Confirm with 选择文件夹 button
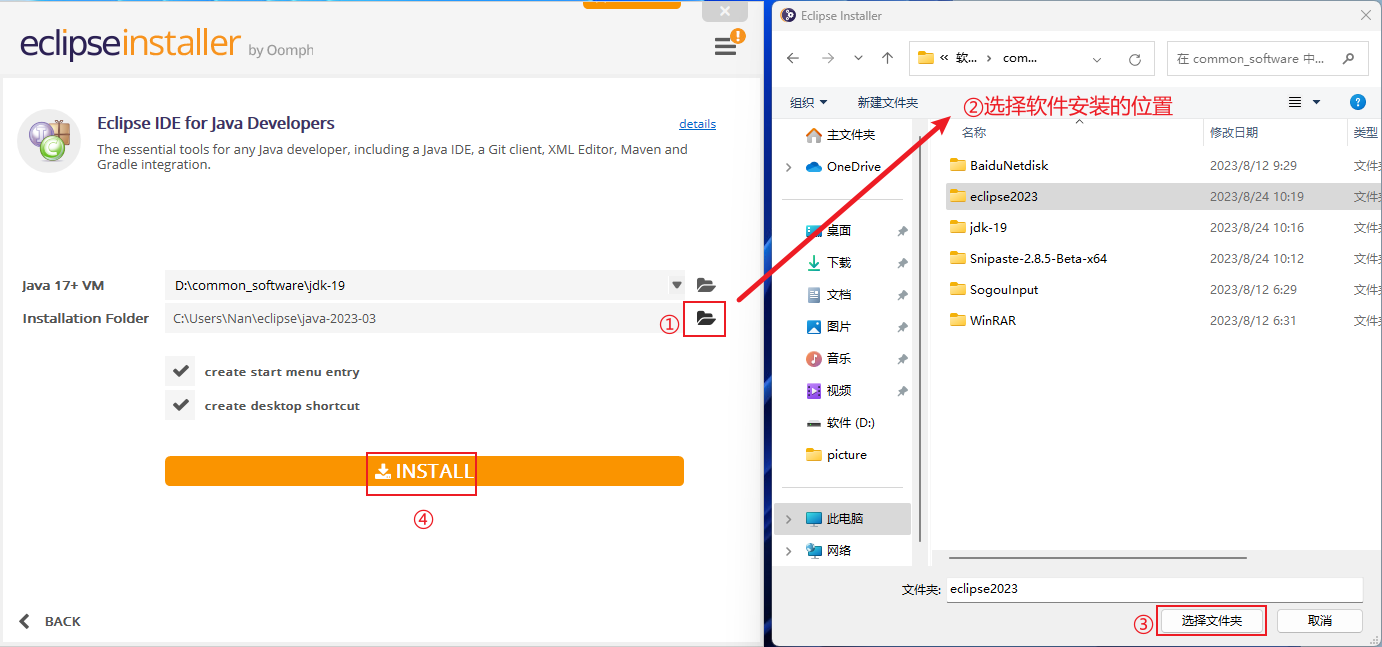The image size is (1382, 647). [1212, 621]
